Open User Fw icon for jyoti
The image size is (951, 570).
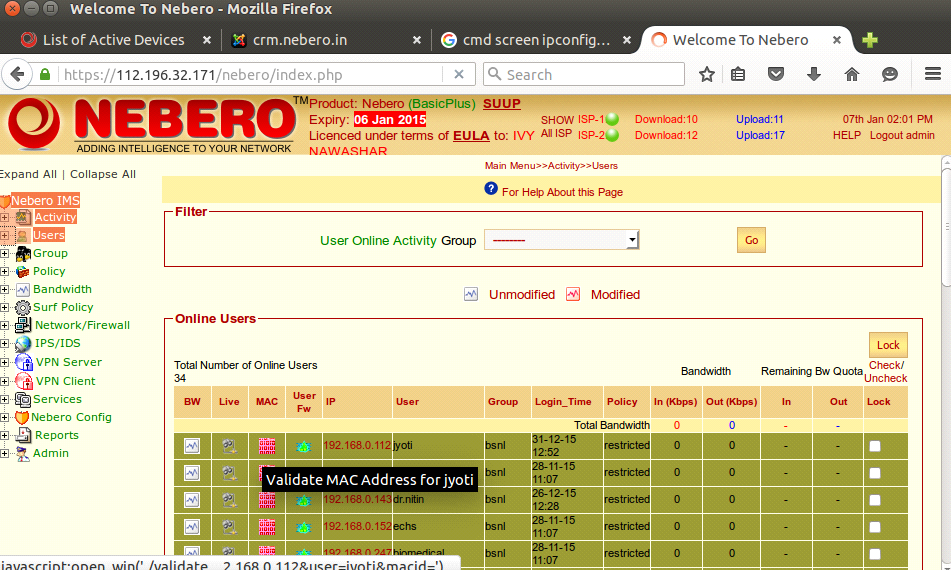[303, 447]
